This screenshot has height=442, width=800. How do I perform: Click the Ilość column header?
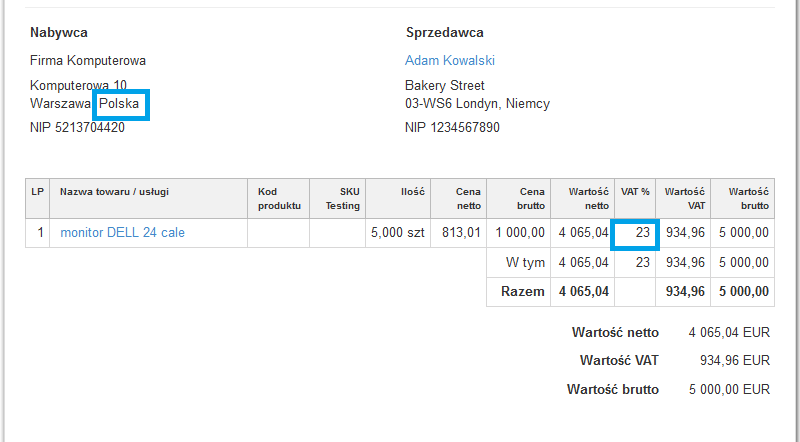[414, 191]
